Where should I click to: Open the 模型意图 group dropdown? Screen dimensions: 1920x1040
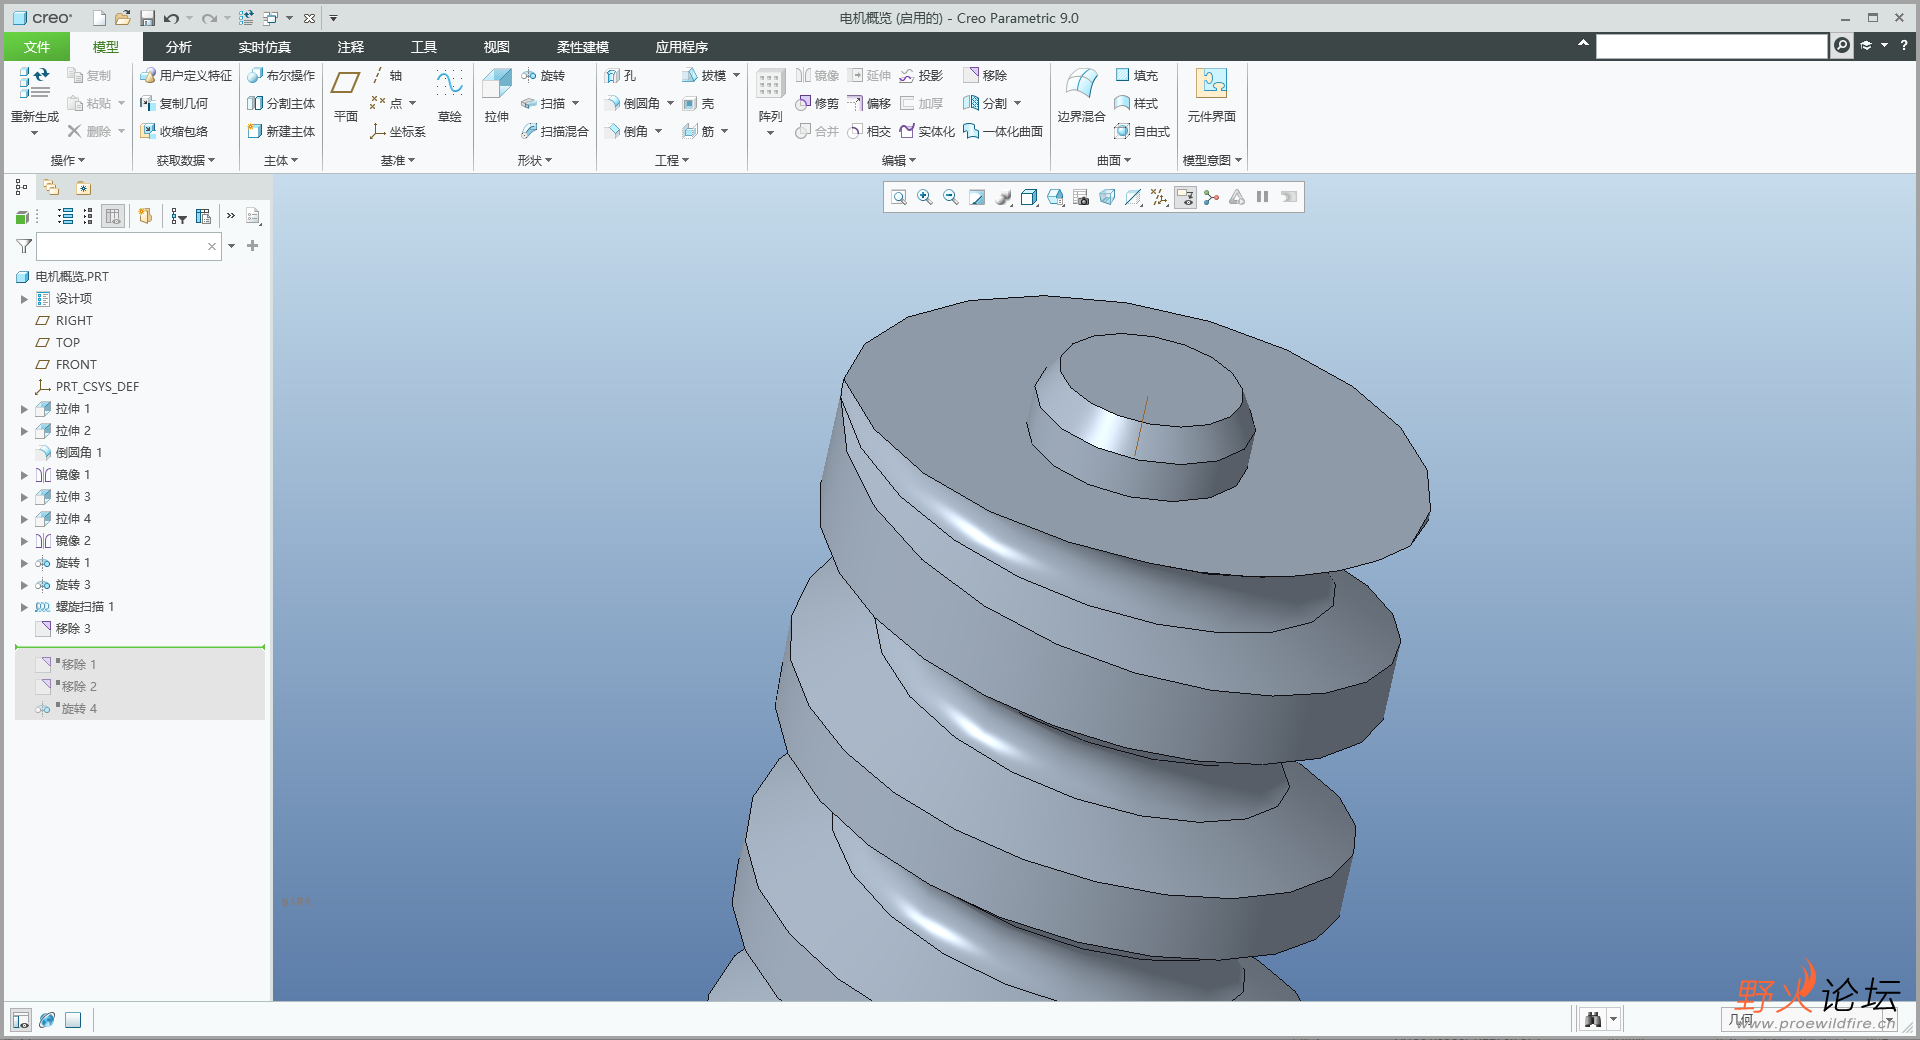[1212, 160]
